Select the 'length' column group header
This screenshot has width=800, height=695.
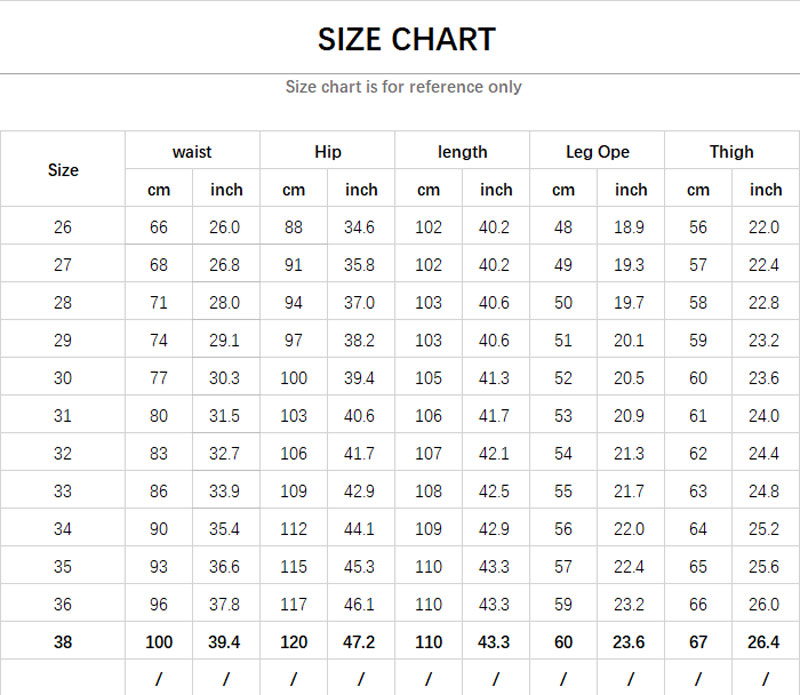pyautogui.click(x=462, y=152)
